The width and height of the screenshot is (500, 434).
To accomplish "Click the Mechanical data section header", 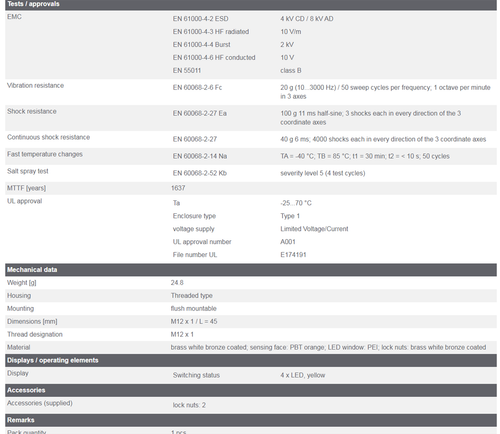I will (251, 270).
